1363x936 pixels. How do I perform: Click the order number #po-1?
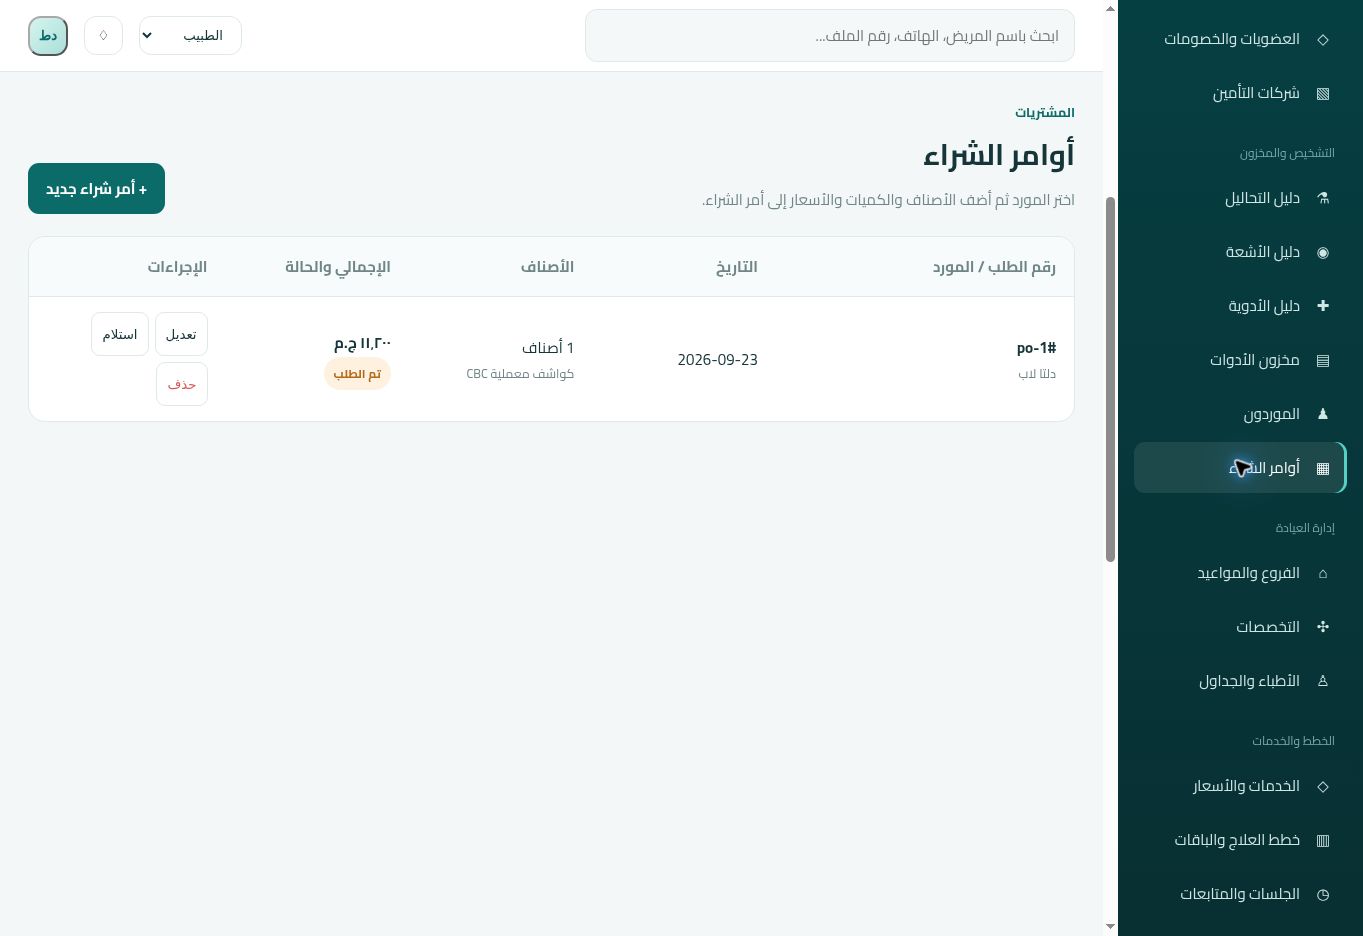[x=1036, y=348]
